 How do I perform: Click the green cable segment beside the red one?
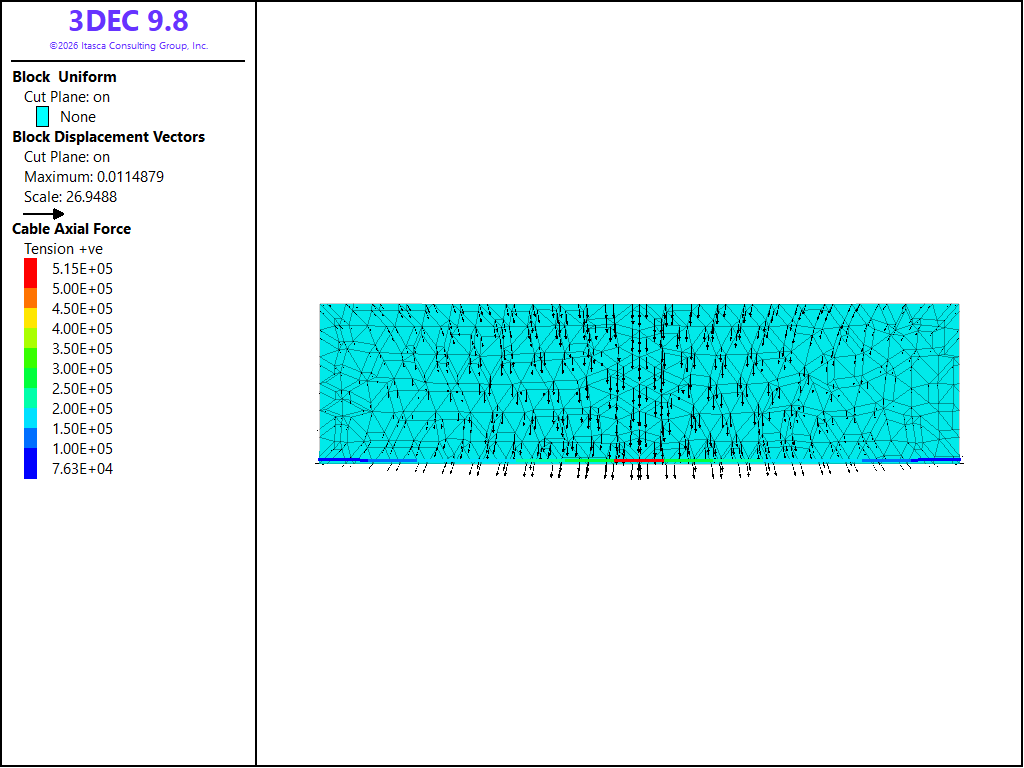688,461
